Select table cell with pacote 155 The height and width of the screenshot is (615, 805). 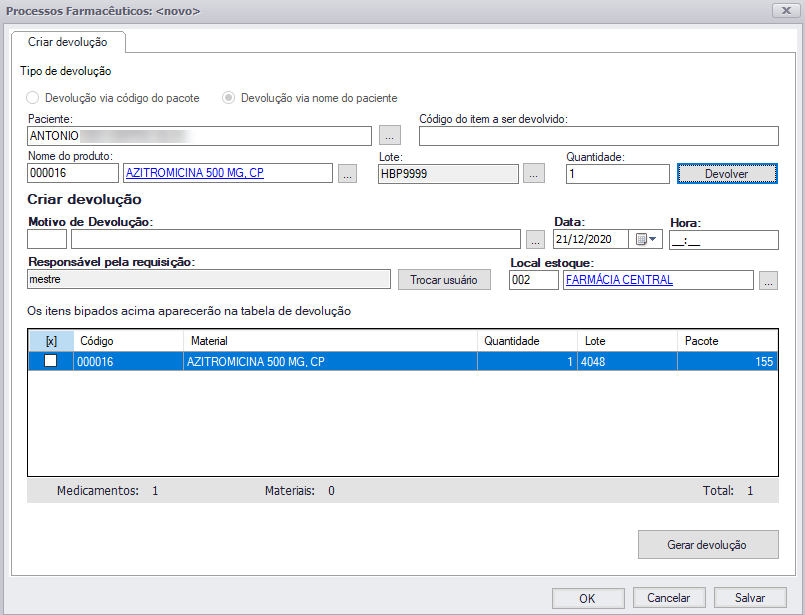(x=727, y=361)
